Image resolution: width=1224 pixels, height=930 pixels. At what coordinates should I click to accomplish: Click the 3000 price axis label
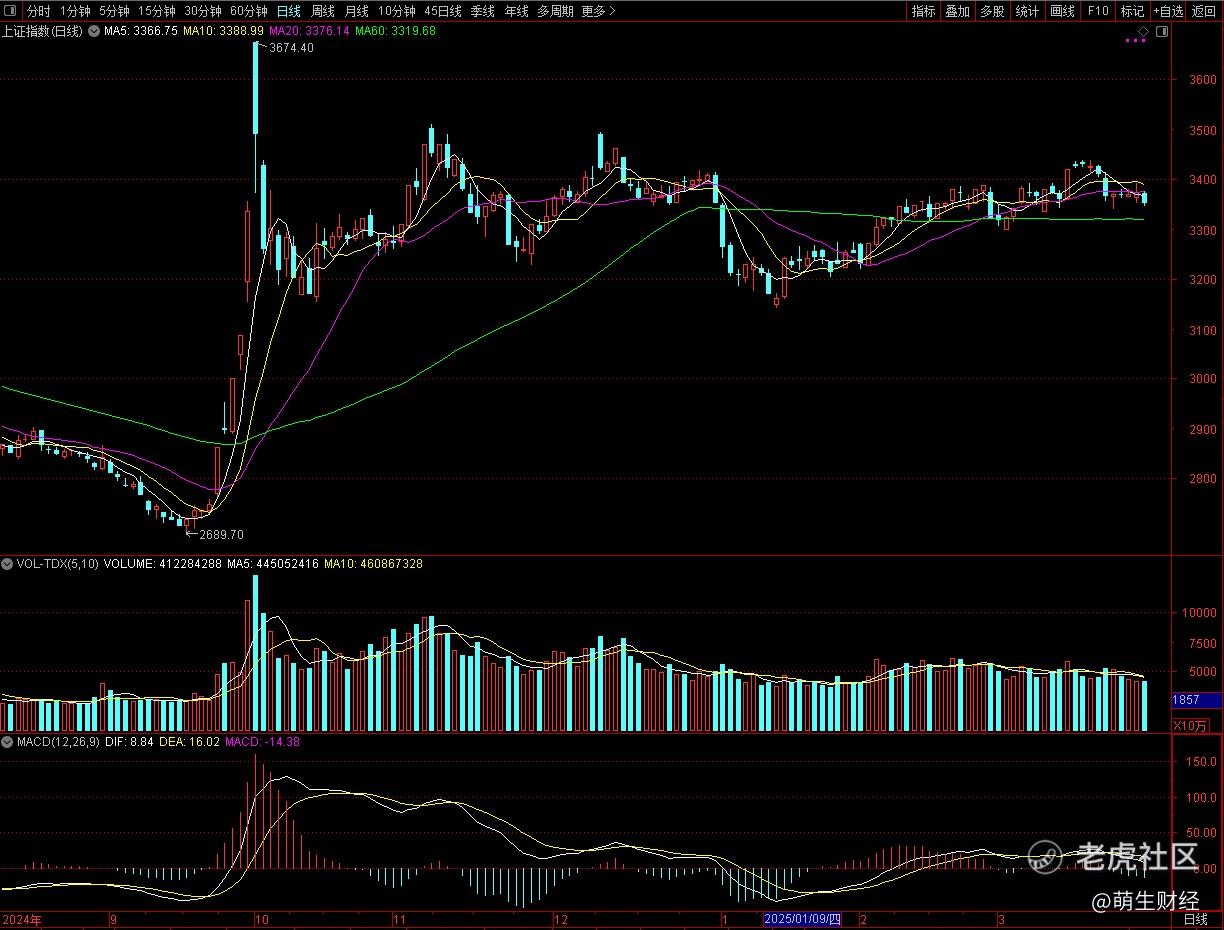pos(1202,380)
